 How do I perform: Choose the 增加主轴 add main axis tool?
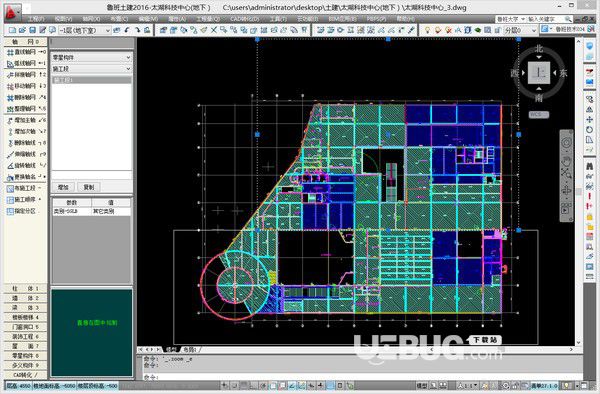pyautogui.click(x=25, y=120)
